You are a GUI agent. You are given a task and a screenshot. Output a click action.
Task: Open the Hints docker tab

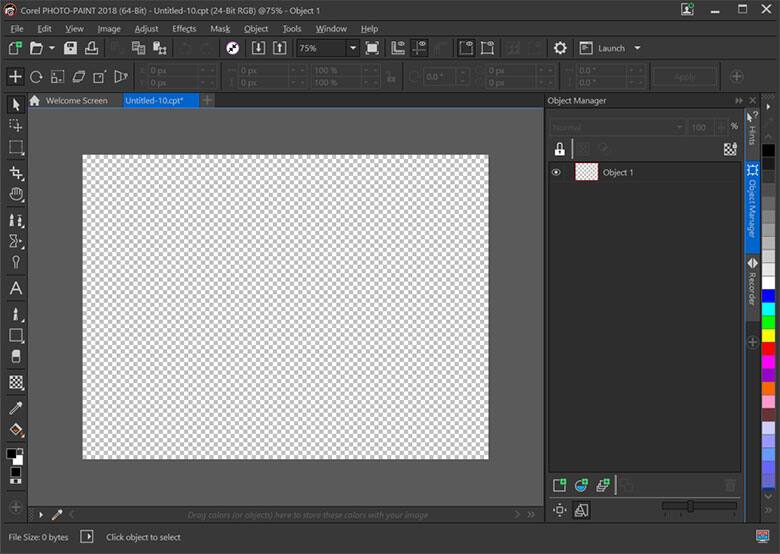pos(752,129)
